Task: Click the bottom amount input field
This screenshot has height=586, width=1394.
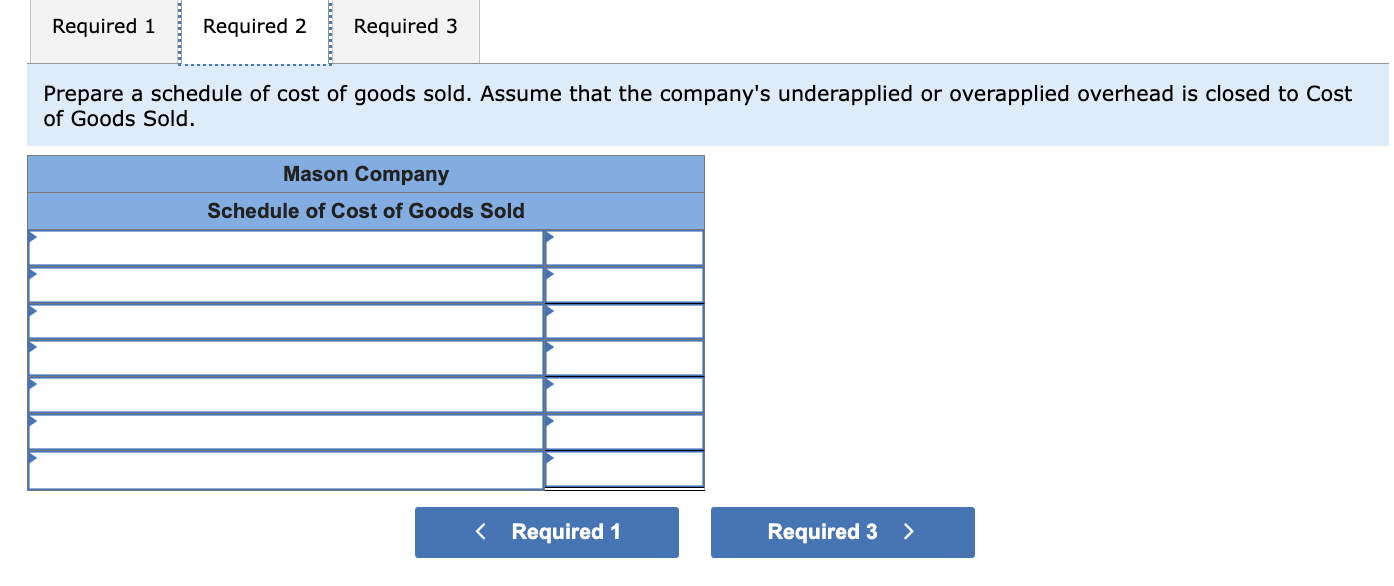Action: (x=625, y=469)
